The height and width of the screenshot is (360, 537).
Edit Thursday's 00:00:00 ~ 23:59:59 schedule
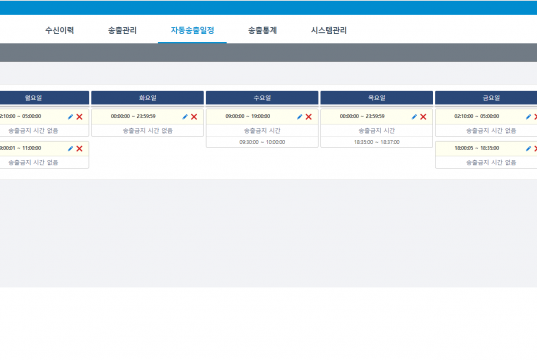pyautogui.click(x=414, y=117)
